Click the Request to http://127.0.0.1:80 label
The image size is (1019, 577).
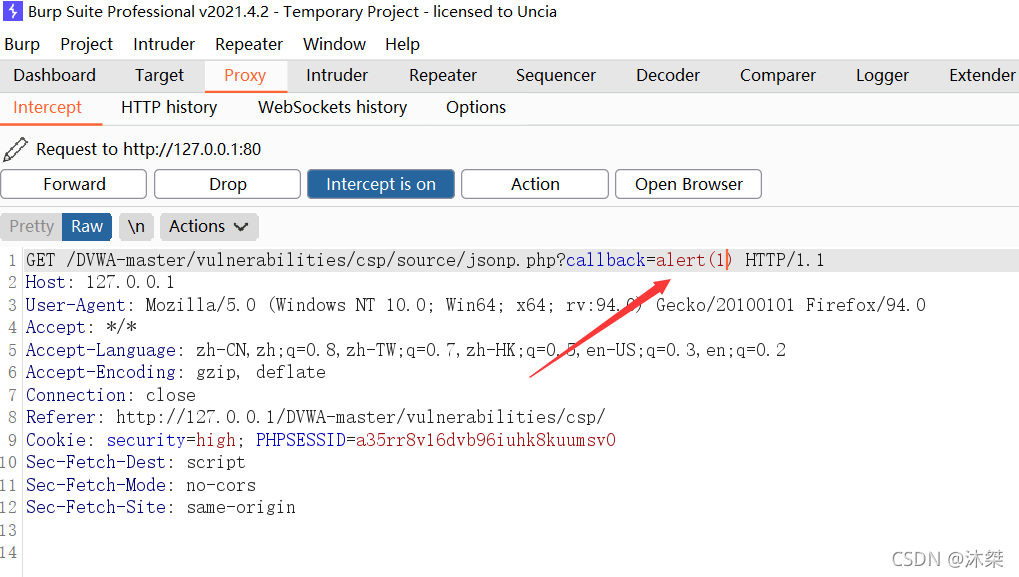(148, 149)
